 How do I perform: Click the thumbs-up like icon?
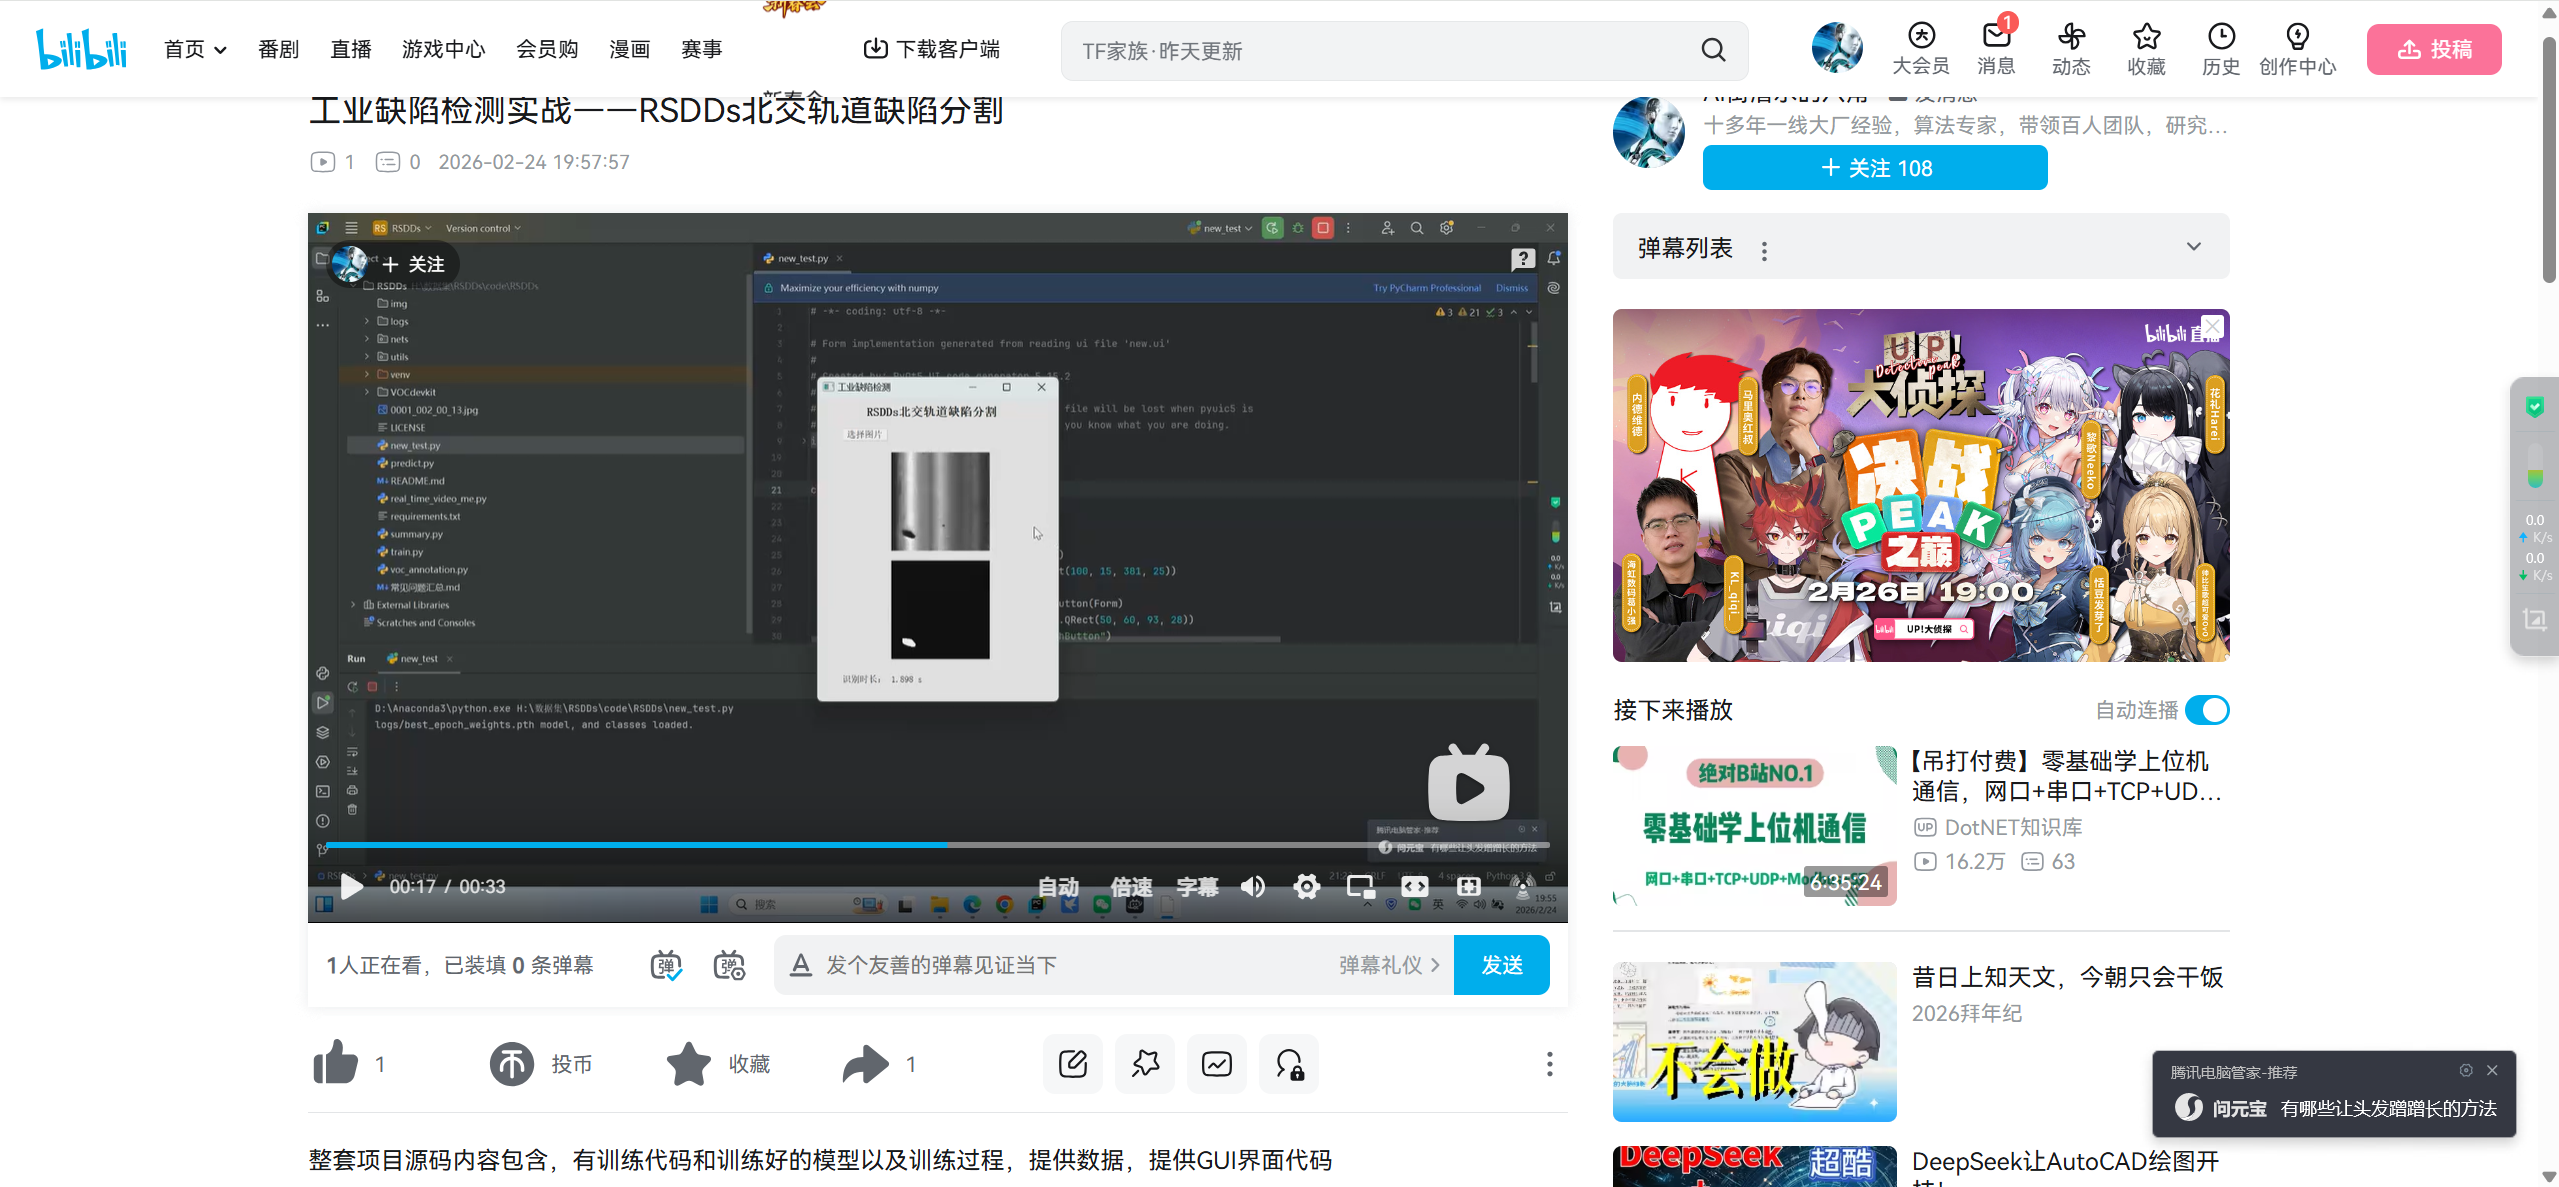tap(336, 1063)
